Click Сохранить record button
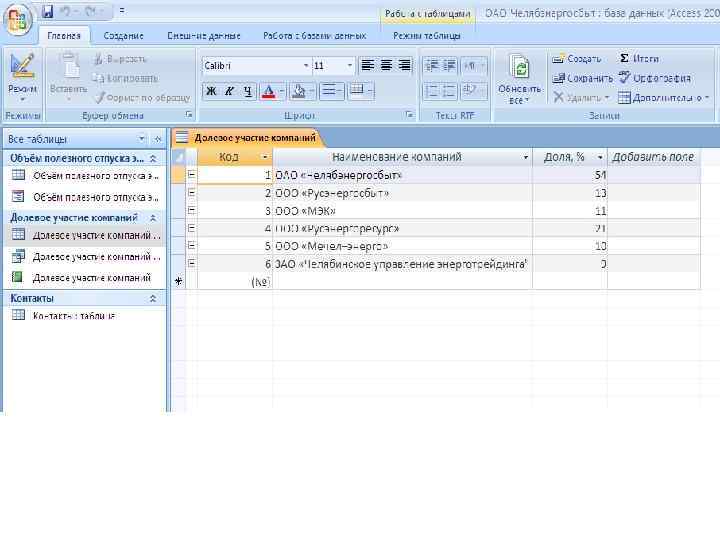Screen dimensions: 720x540 coord(582,79)
